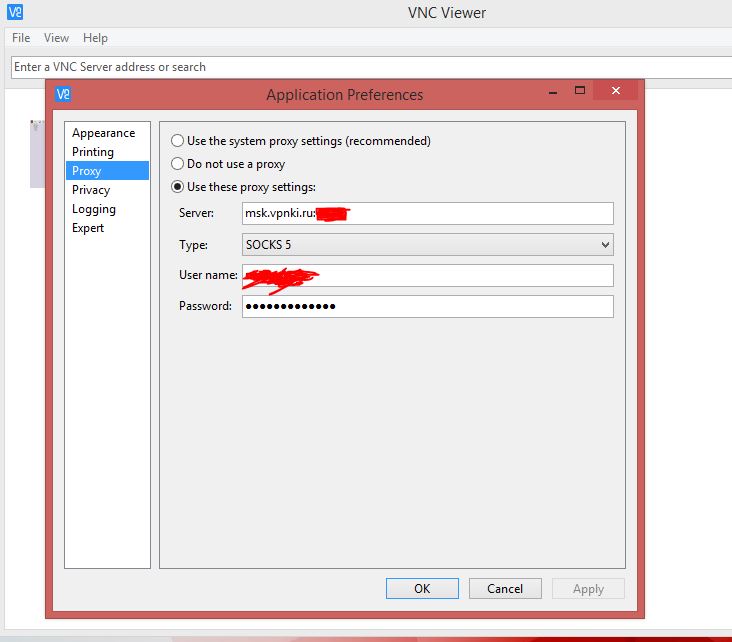Select Do not use a proxy option
Screen dimensions: 732x642
(177, 164)
